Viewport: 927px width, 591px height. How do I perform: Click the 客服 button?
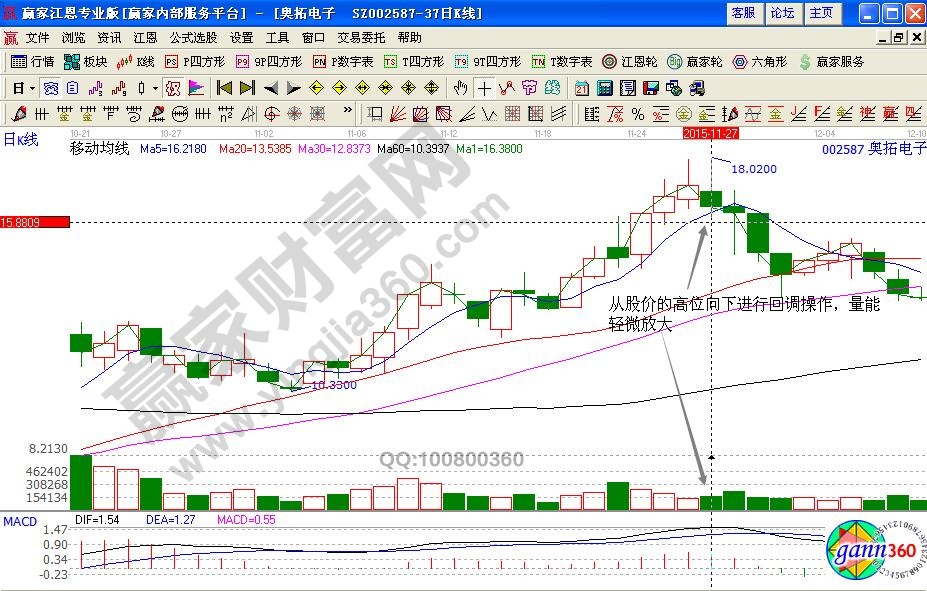[743, 14]
